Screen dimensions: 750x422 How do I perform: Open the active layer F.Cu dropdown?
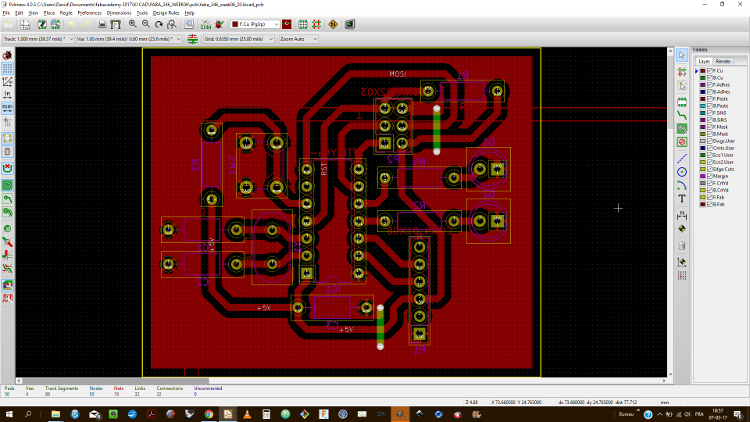point(254,24)
